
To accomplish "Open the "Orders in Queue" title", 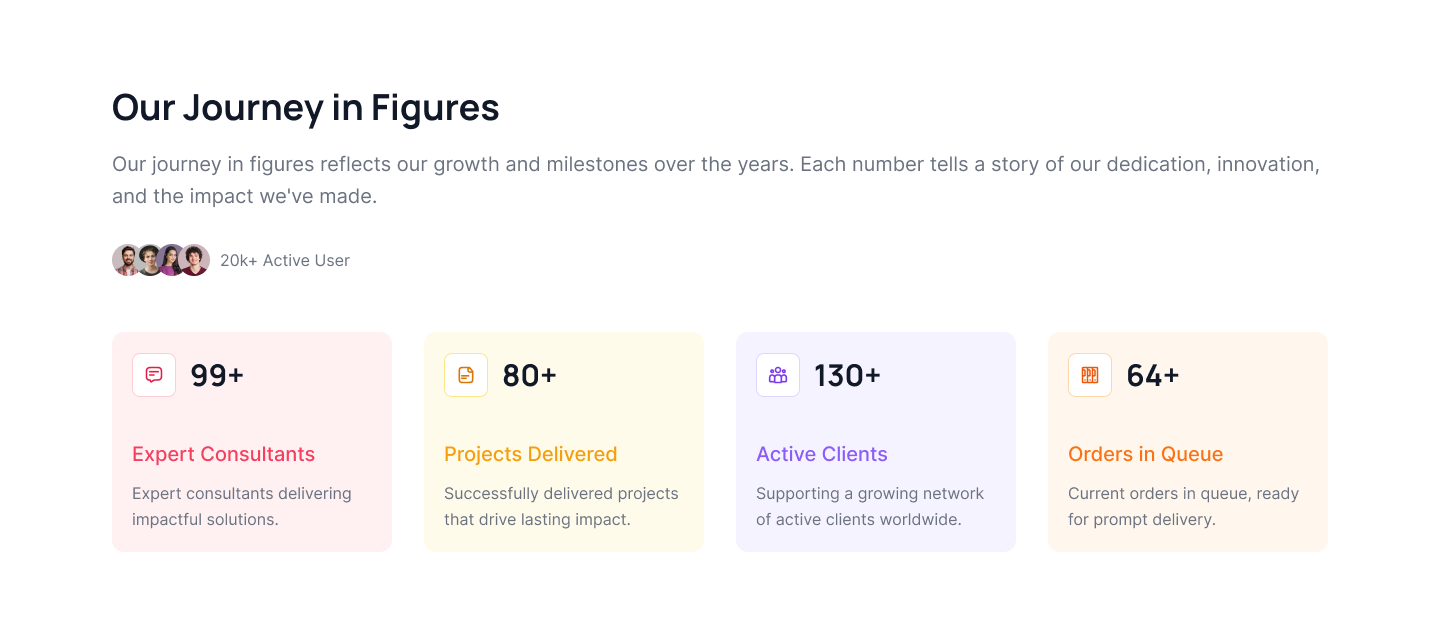I will (x=1145, y=454).
